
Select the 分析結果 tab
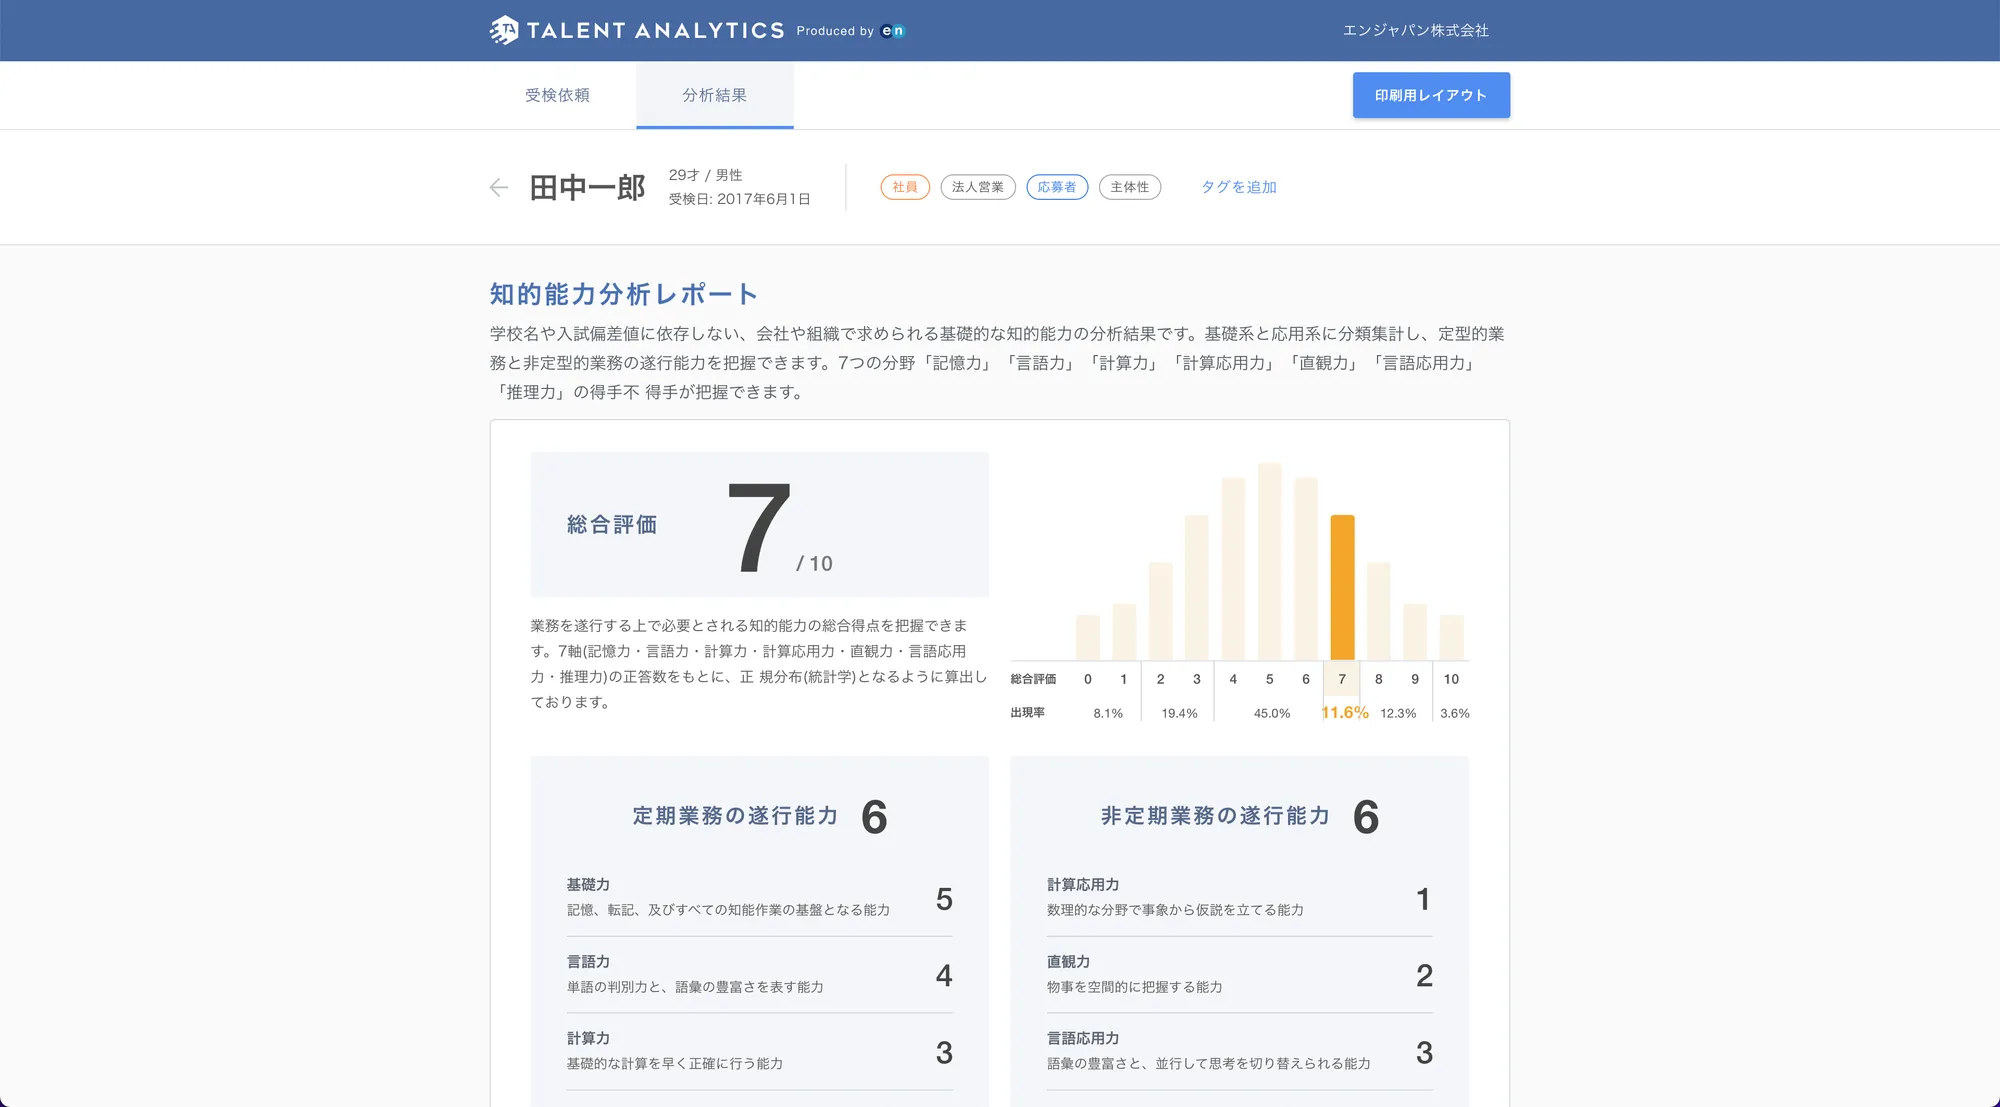714,95
